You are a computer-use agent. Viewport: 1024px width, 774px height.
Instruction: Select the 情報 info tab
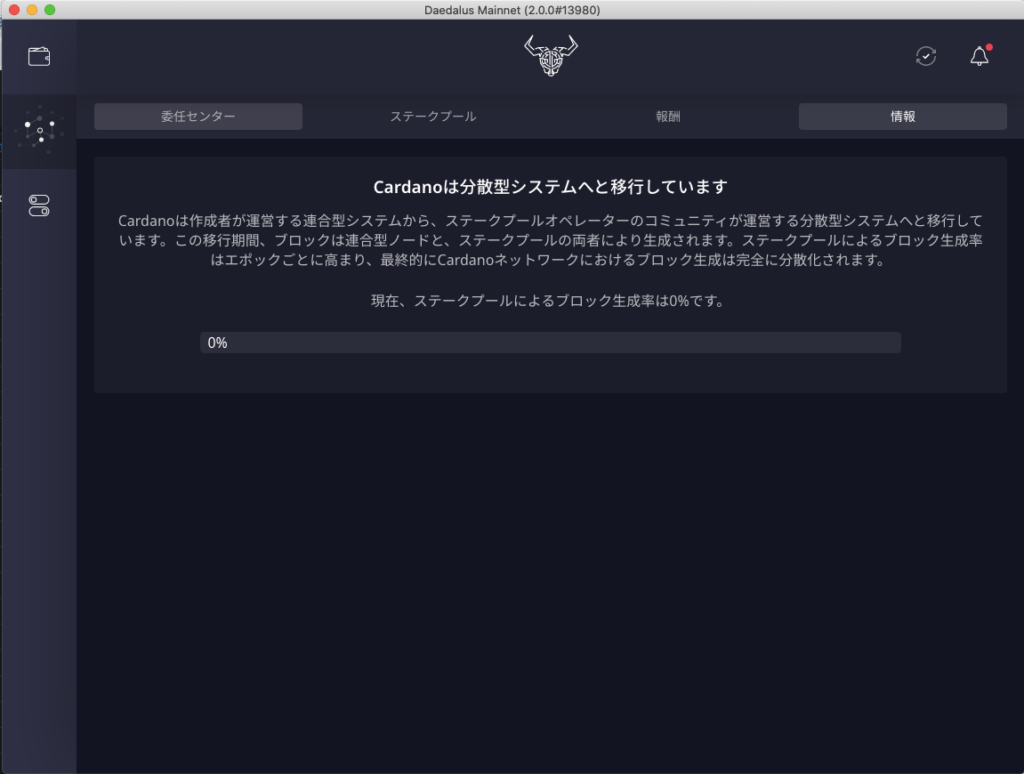902,117
